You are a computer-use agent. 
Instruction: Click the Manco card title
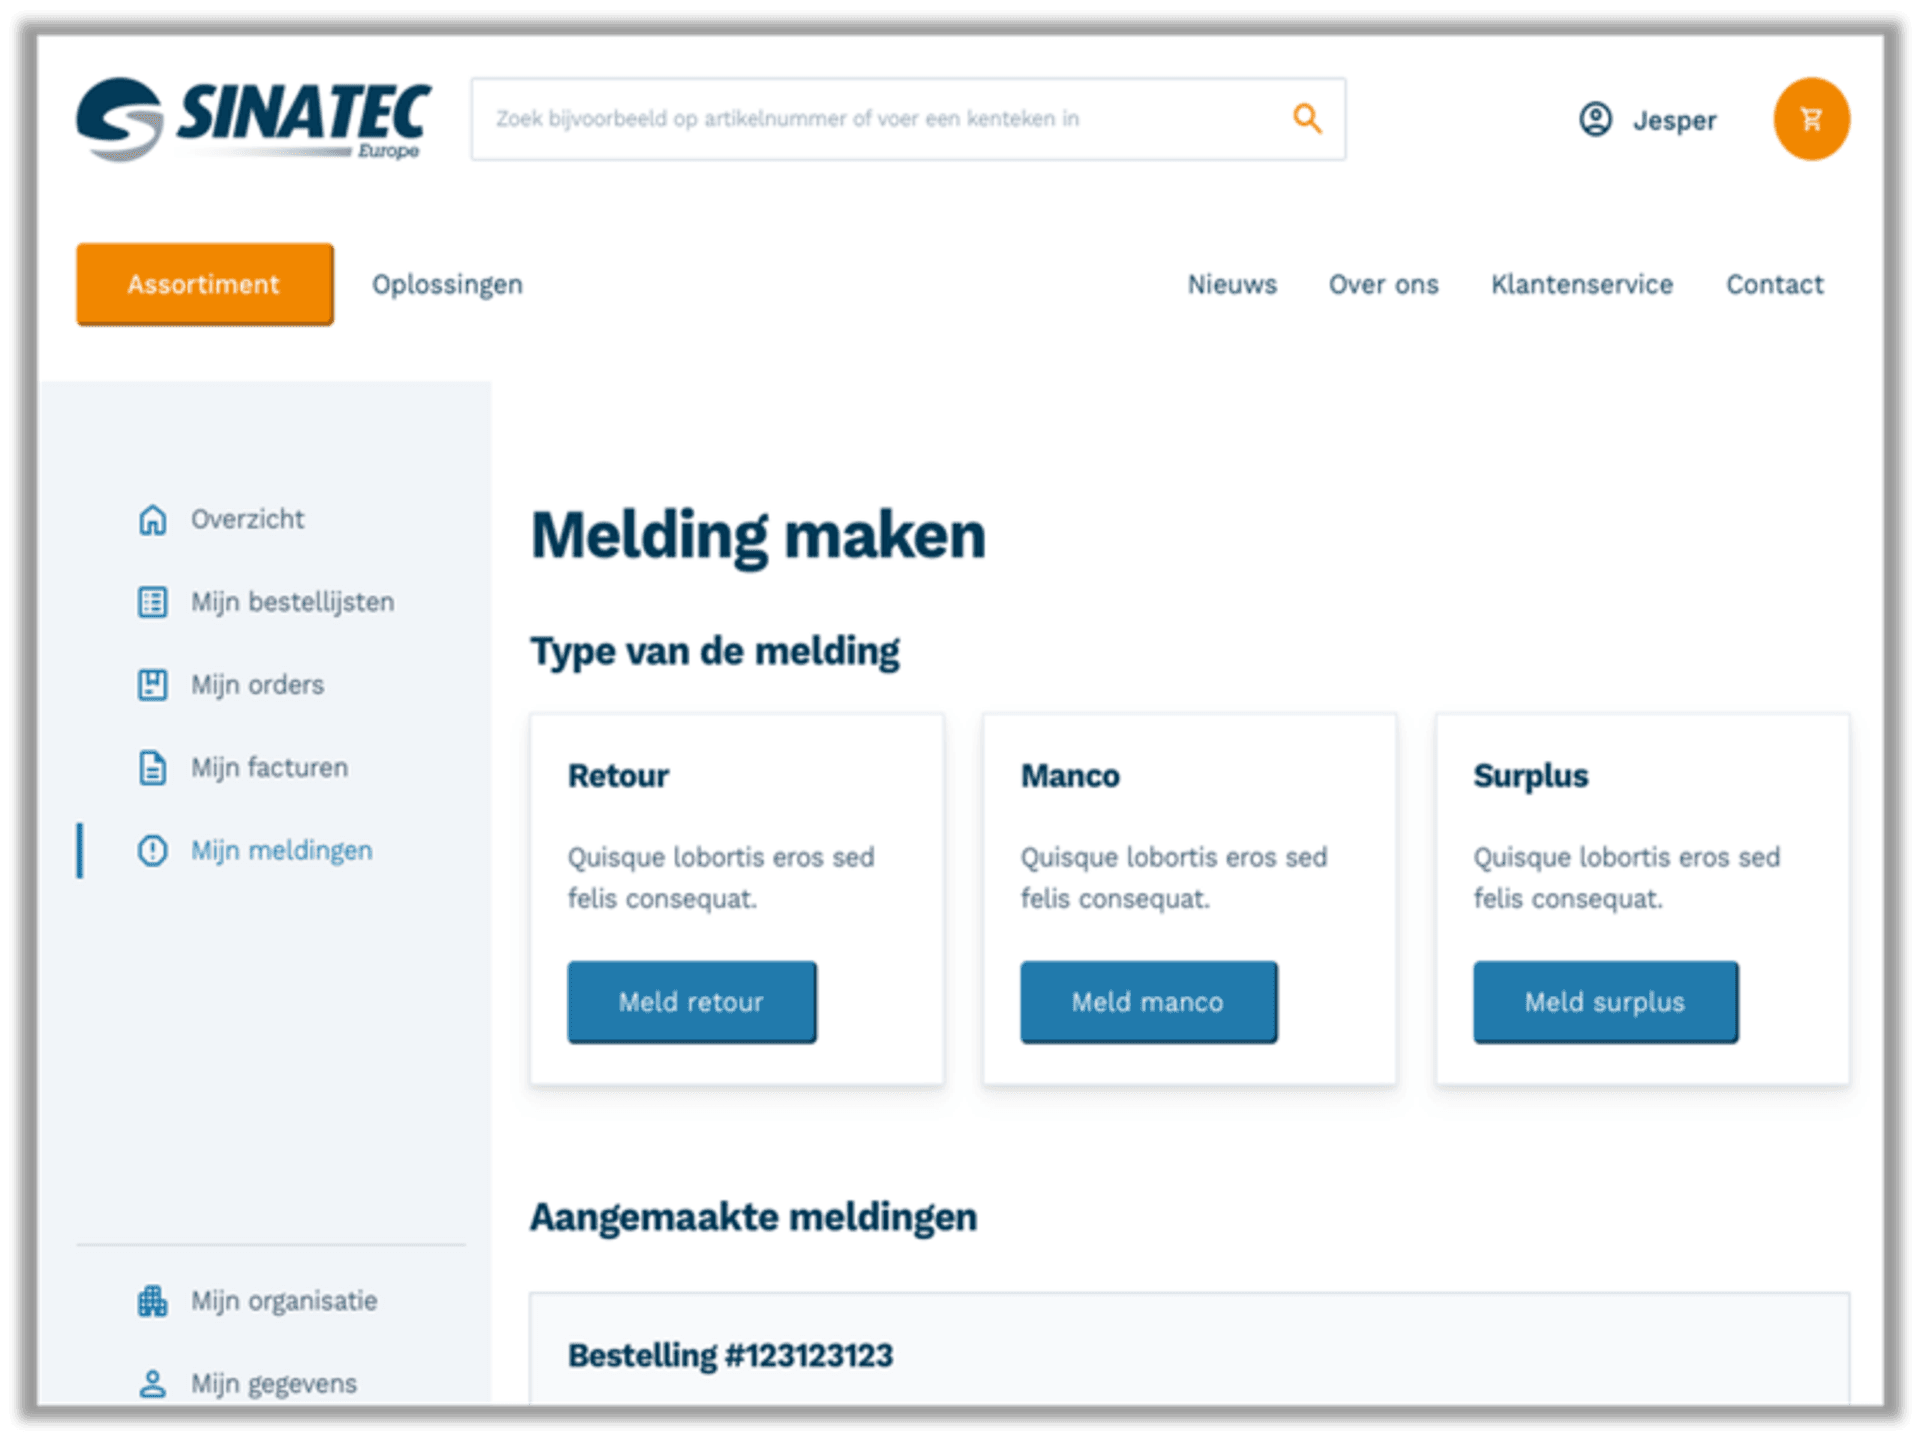[x=1070, y=776]
